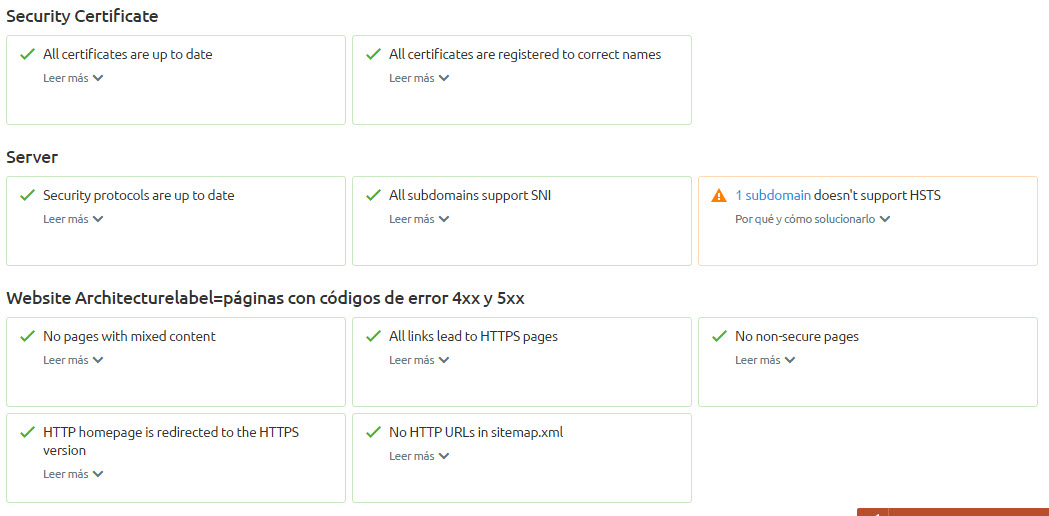Screen dimensions: 1049x516
Task: Expand Leer más under All certificates are up to date
Action: [74, 78]
